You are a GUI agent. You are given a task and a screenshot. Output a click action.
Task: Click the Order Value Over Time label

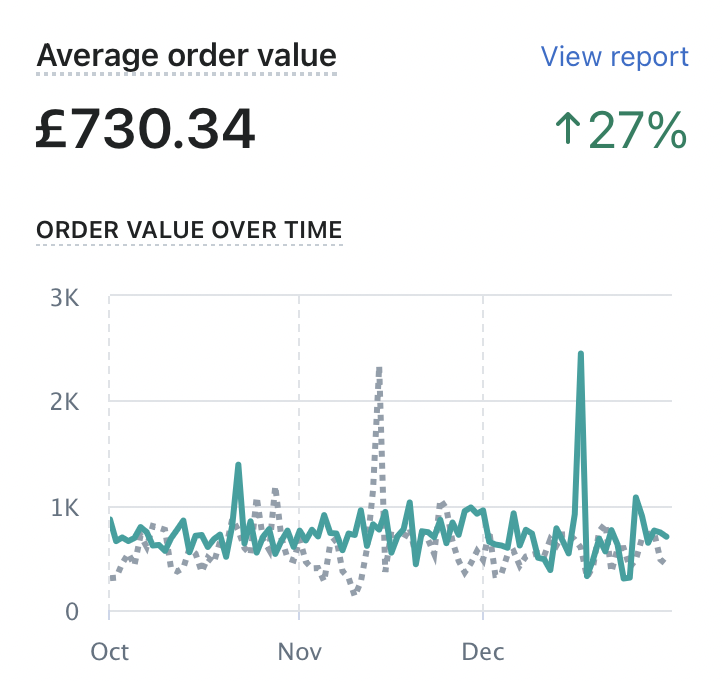(189, 229)
